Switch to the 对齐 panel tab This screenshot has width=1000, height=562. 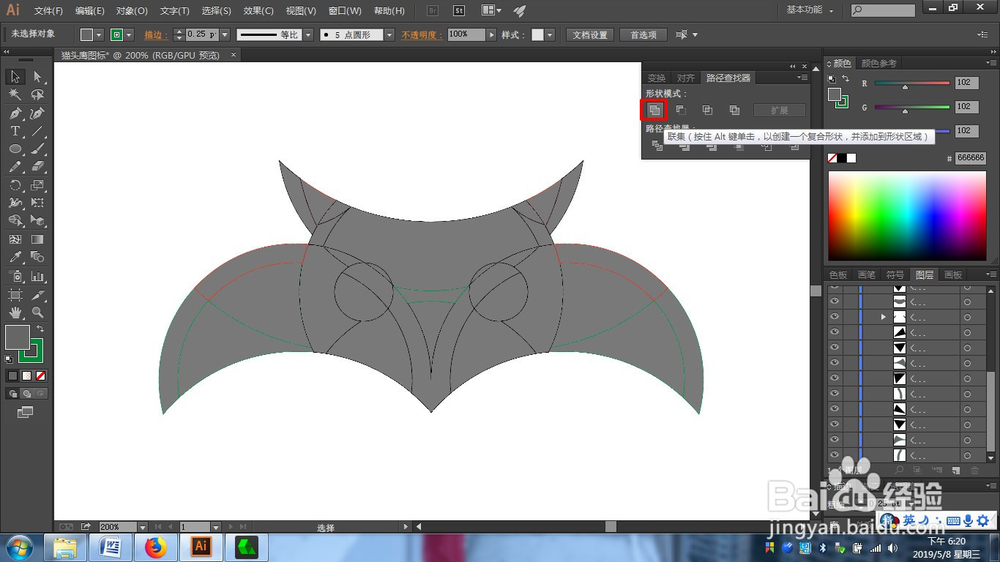(x=685, y=78)
